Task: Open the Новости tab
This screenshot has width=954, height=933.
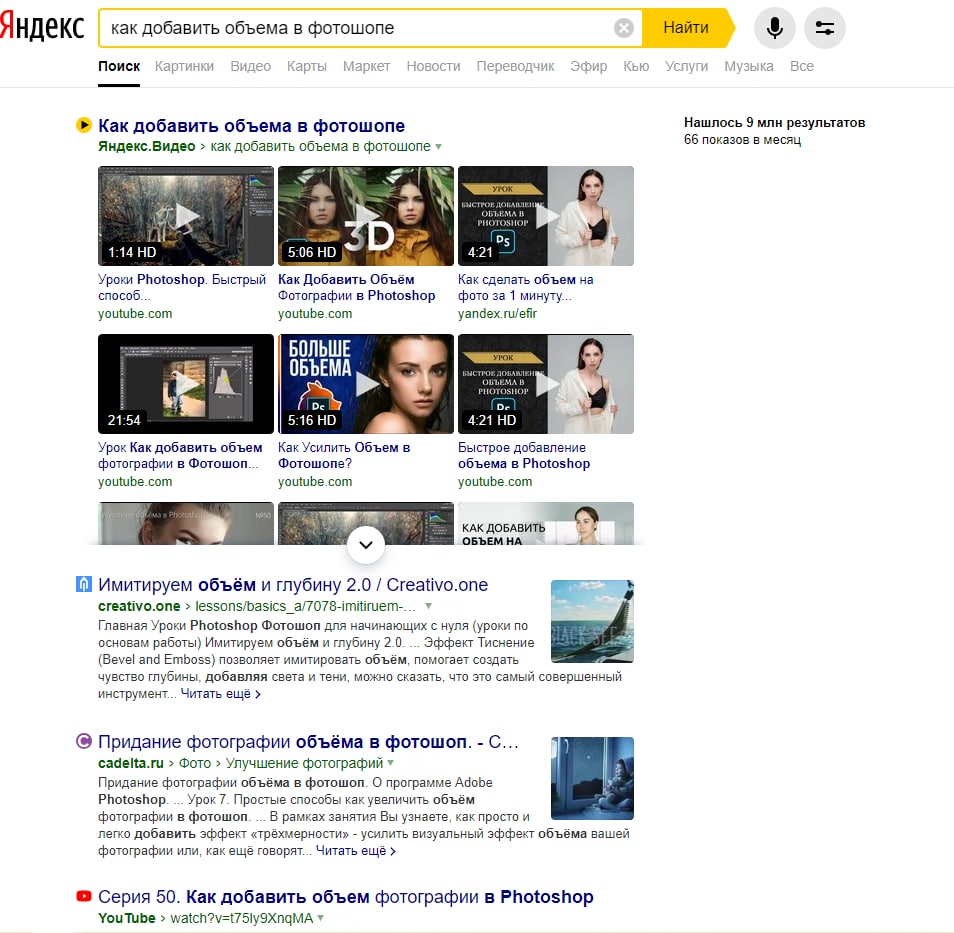Action: point(433,66)
